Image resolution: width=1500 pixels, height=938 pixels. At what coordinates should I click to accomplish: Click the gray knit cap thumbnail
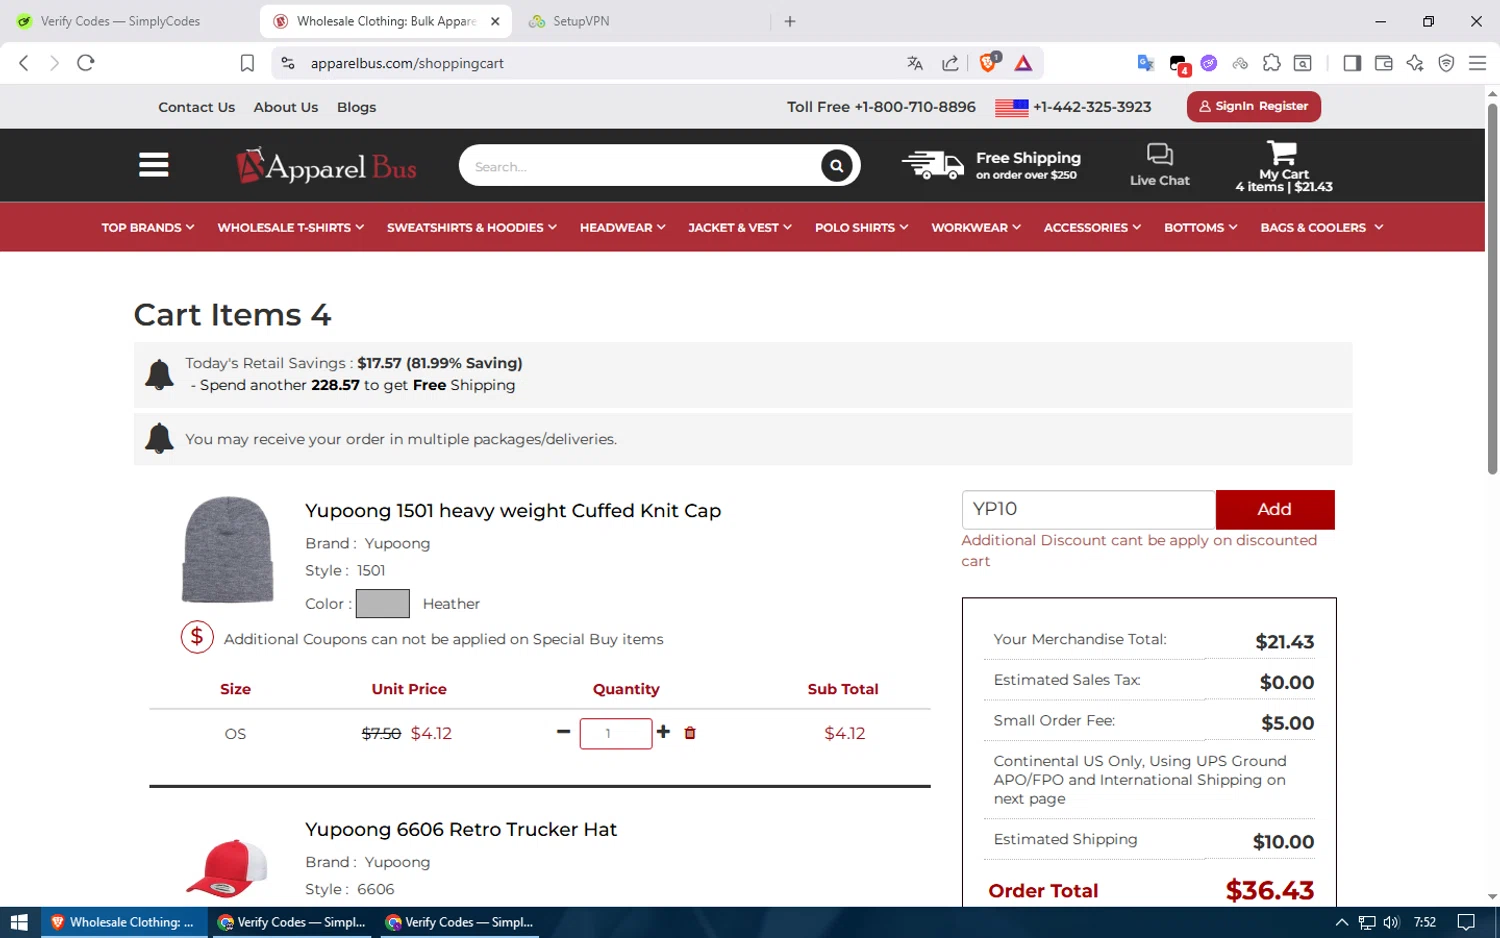pos(227,549)
